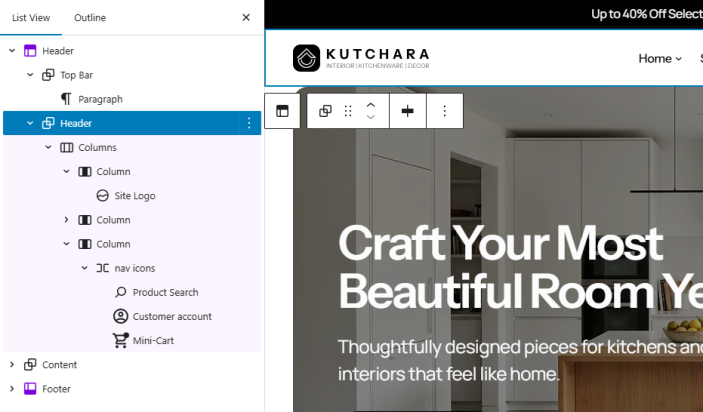The width and height of the screenshot is (703, 412).
Task: Select the Site Logo row
Action: [132, 196]
